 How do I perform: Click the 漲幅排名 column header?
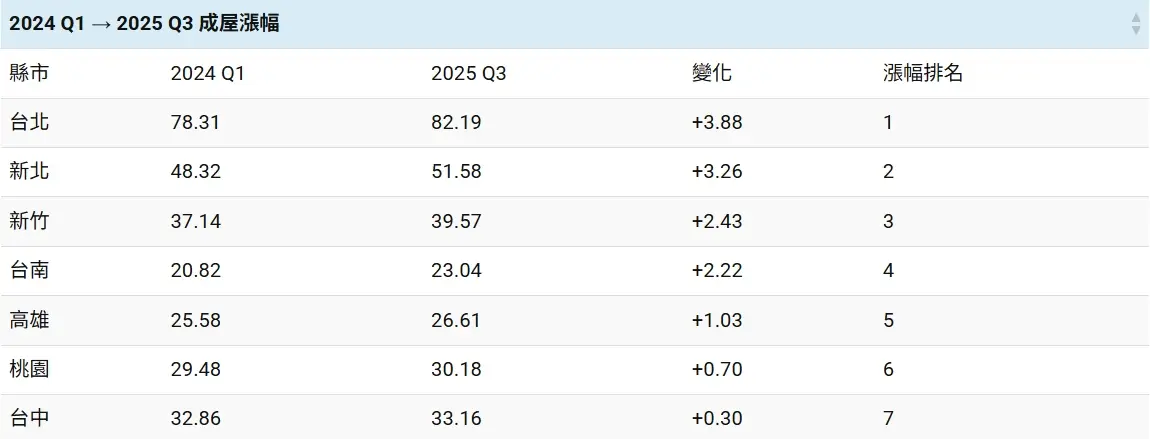(922, 73)
